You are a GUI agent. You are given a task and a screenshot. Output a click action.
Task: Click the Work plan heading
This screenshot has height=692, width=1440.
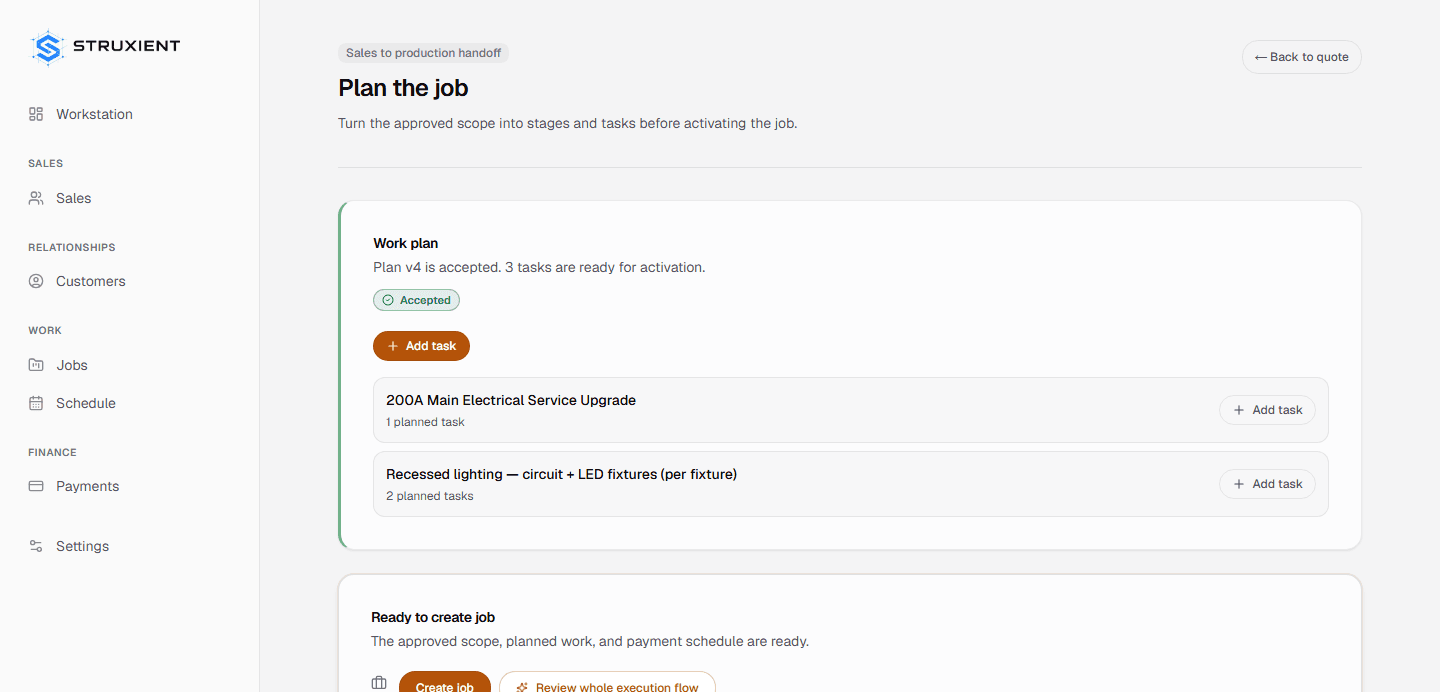(406, 243)
